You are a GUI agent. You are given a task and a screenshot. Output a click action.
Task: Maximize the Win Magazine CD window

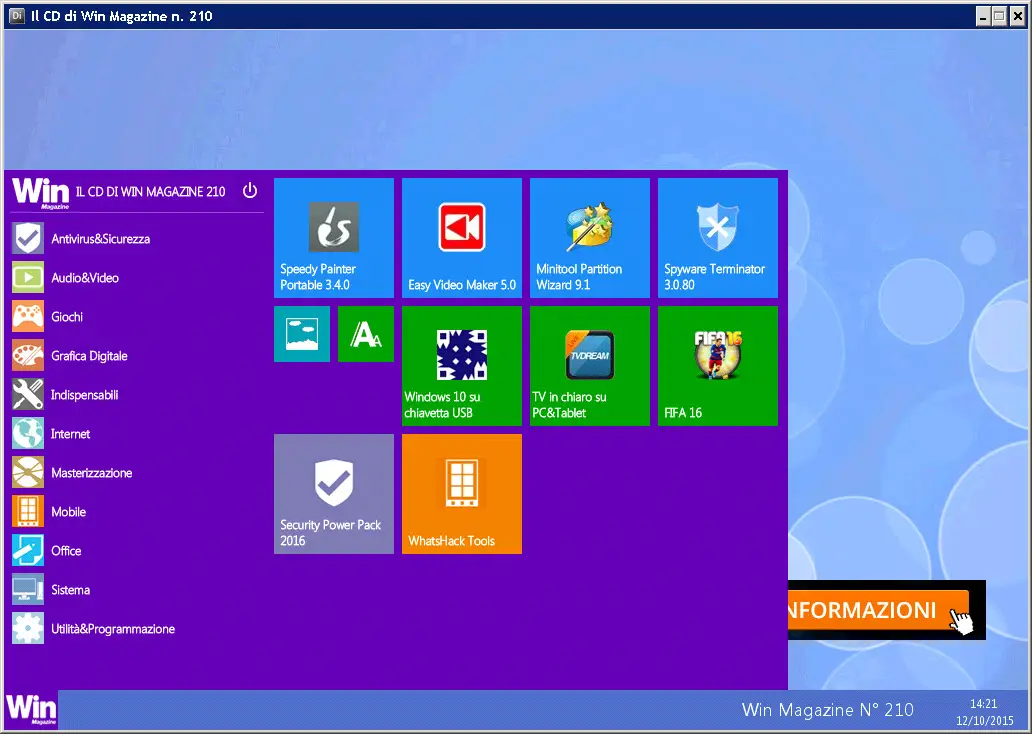(x=1000, y=16)
